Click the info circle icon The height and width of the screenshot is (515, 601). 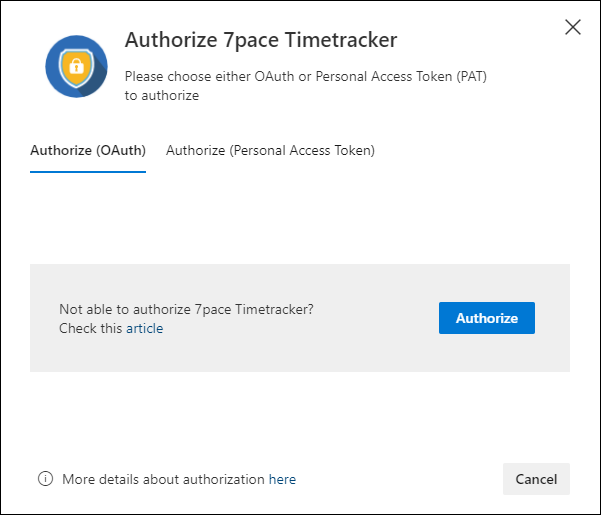45,479
